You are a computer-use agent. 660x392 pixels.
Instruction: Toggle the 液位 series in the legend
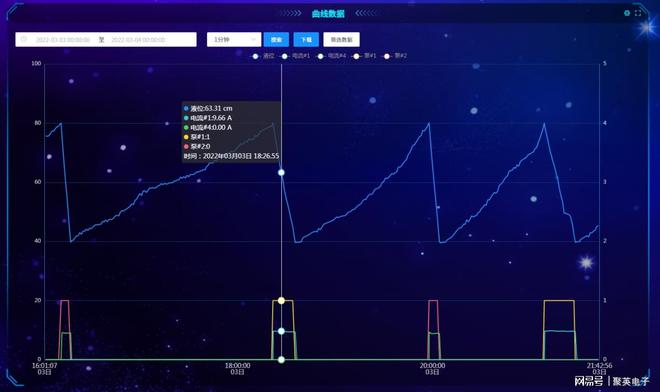tap(263, 56)
